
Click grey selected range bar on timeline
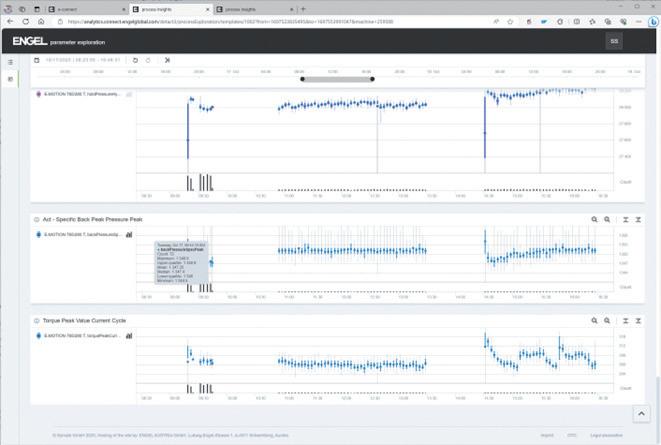point(337,79)
